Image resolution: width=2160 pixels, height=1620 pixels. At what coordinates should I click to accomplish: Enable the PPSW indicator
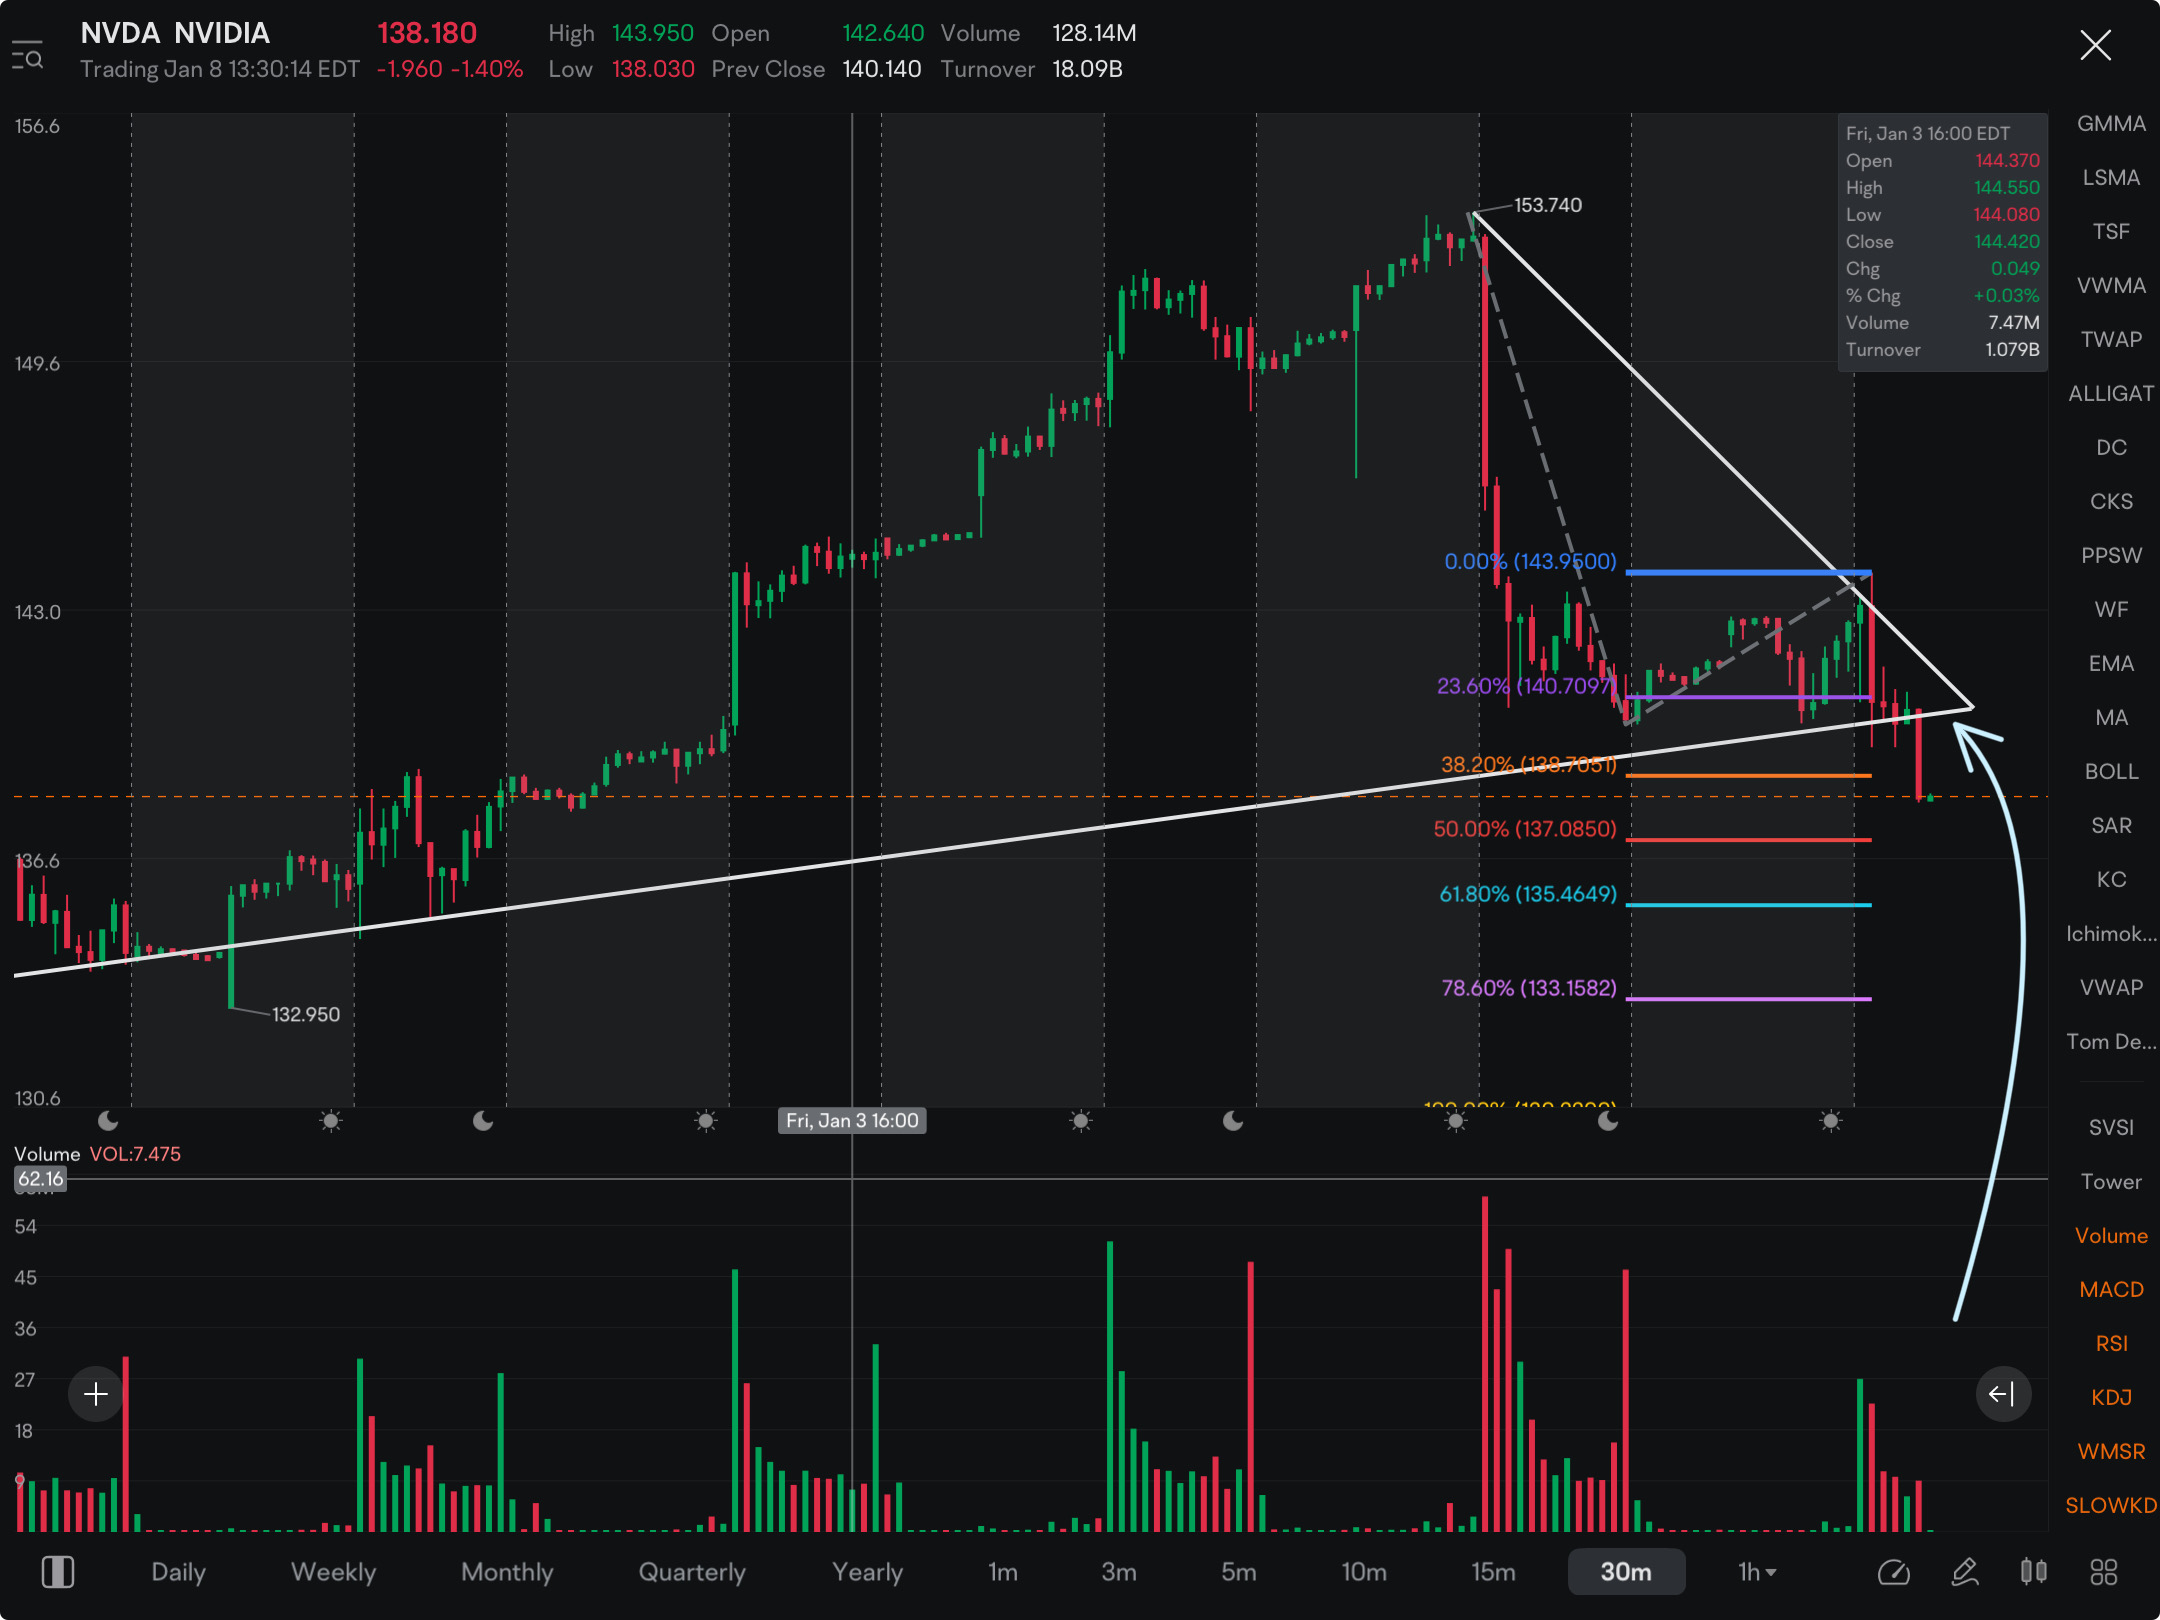(x=2111, y=556)
